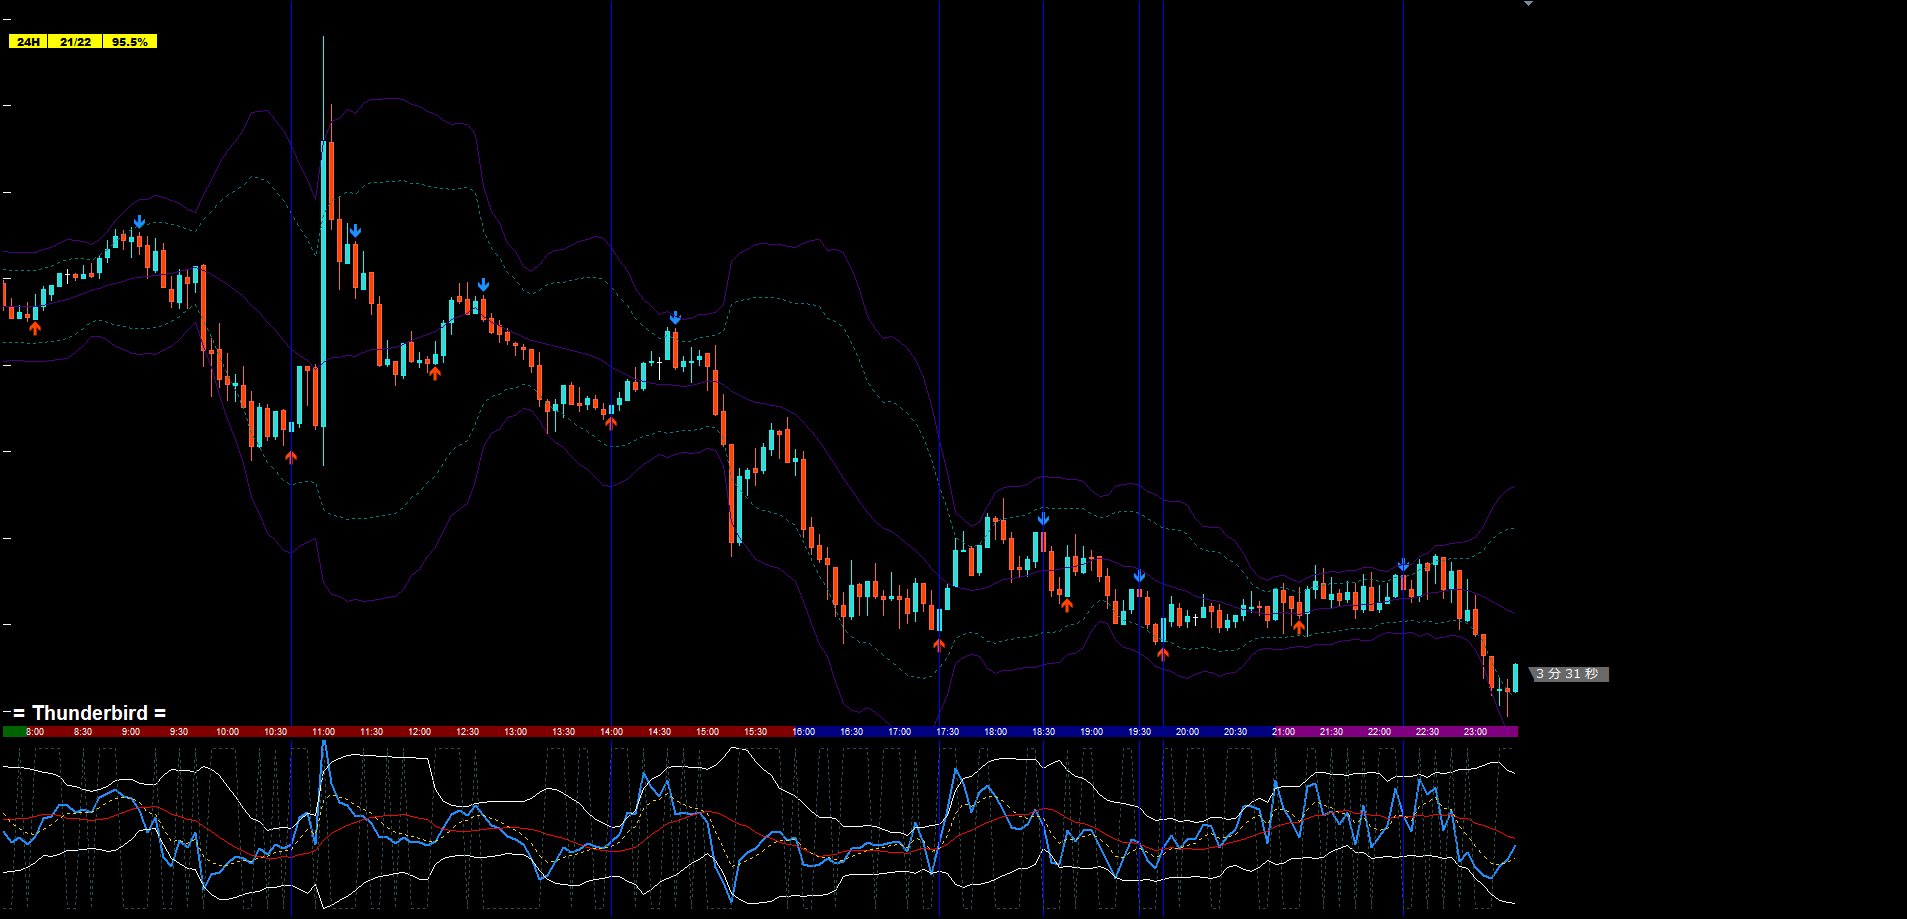Click the 13:30 time label
Image resolution: width=1907 pixels, height=919 pixels.
pos(563,732)
